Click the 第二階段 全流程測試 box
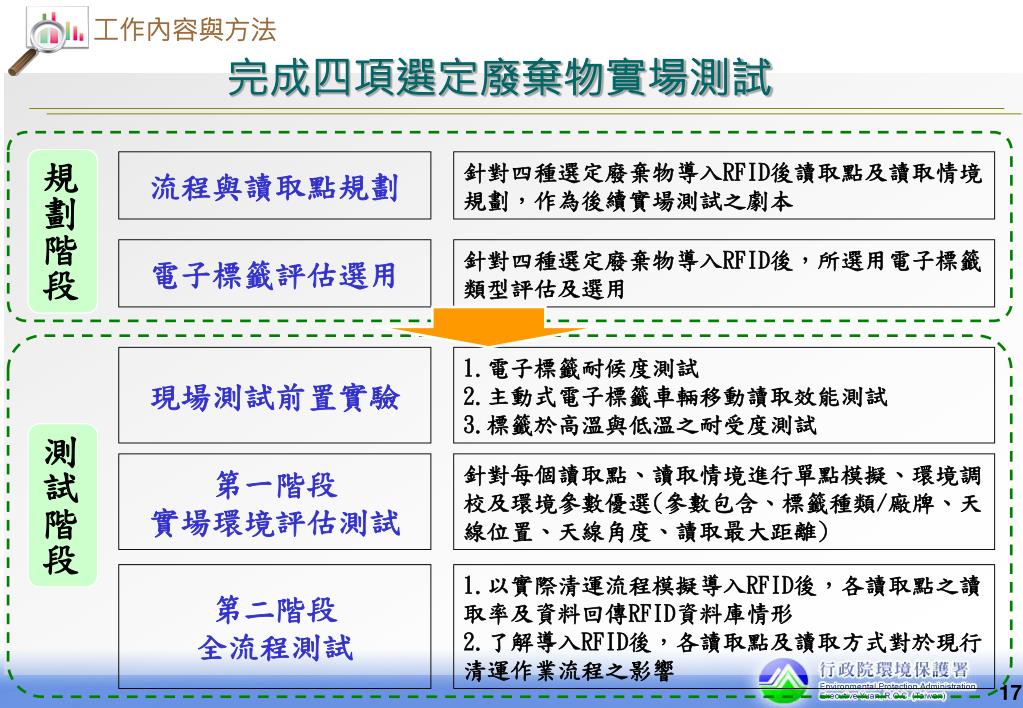The image size is (1023, 708). click(x=275, y=626)
